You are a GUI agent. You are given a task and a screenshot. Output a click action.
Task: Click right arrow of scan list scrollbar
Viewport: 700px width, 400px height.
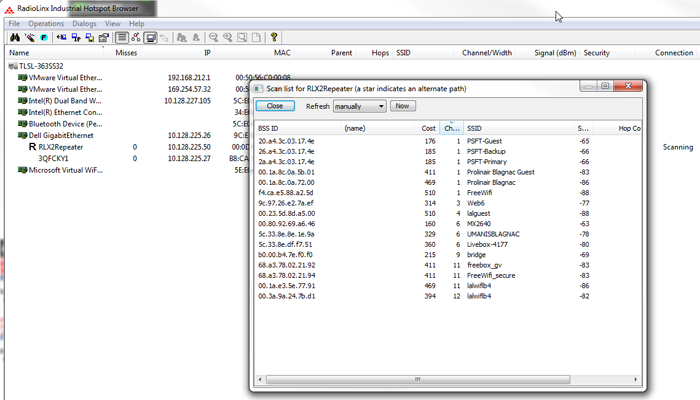coord(636,379)
